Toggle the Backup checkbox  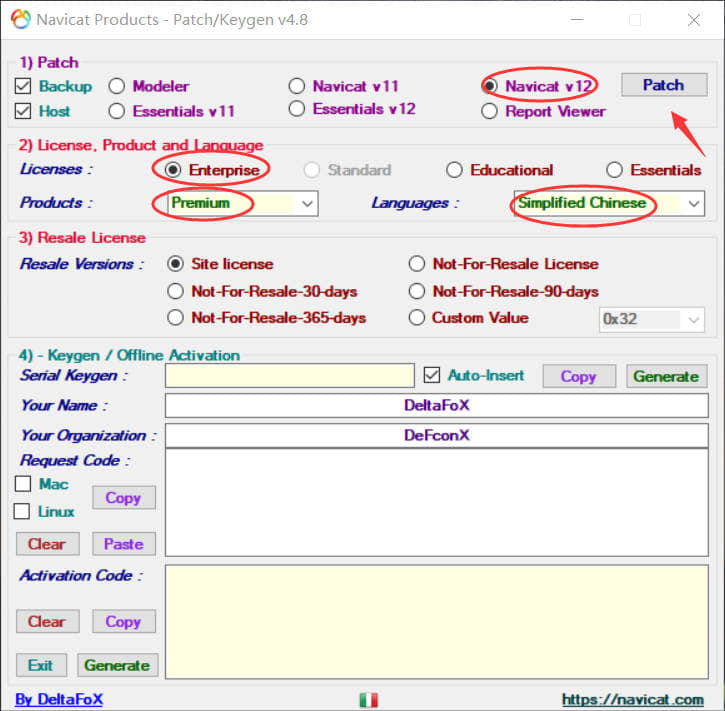click(x=23, y=86)
